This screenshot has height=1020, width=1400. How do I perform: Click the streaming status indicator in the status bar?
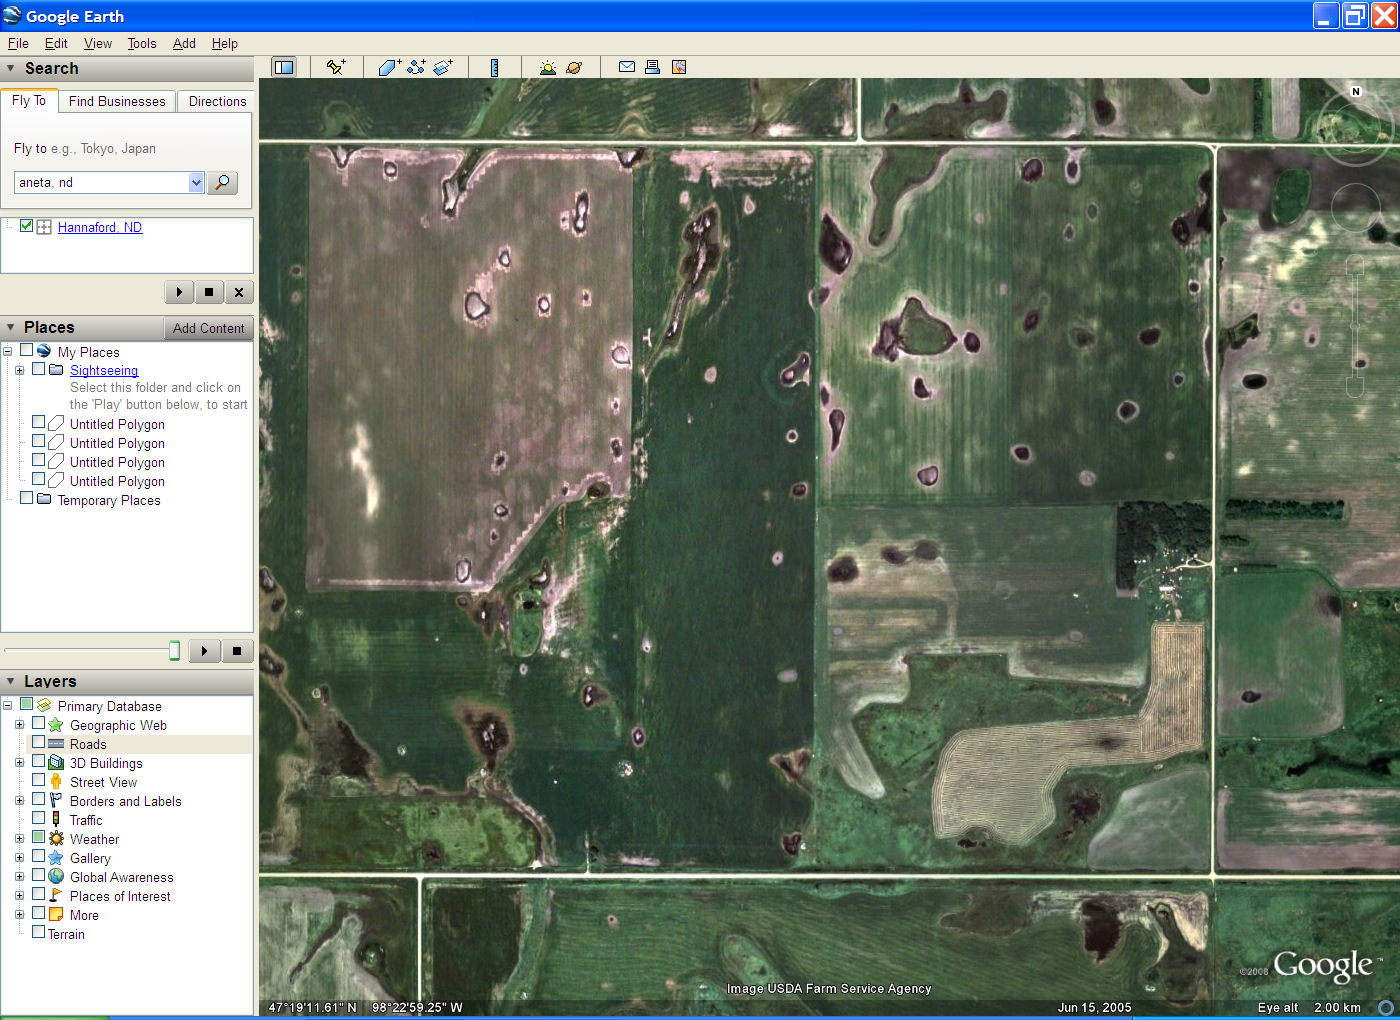1386,1007
